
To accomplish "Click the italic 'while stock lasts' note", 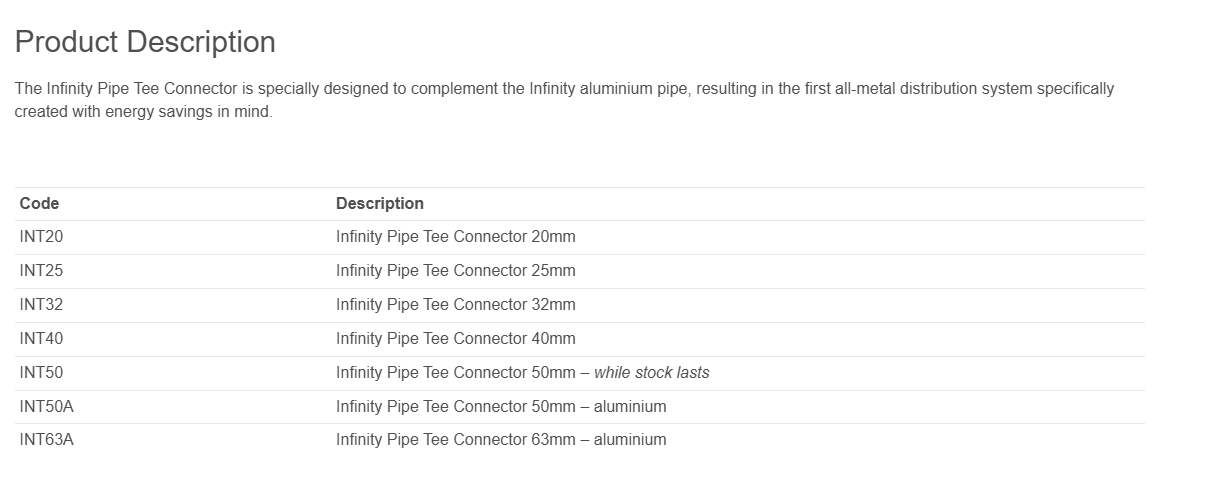I will [652, 373].
